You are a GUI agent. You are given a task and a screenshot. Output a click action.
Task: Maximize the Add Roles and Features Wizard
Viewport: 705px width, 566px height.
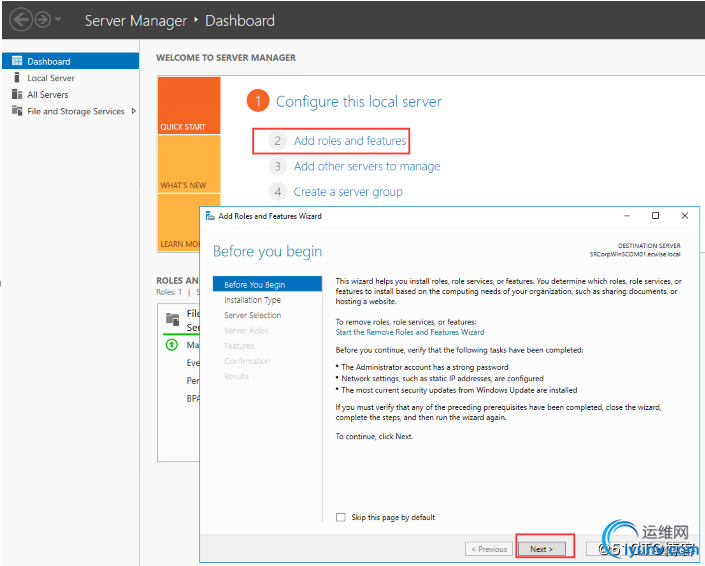[x=656, y=216]
